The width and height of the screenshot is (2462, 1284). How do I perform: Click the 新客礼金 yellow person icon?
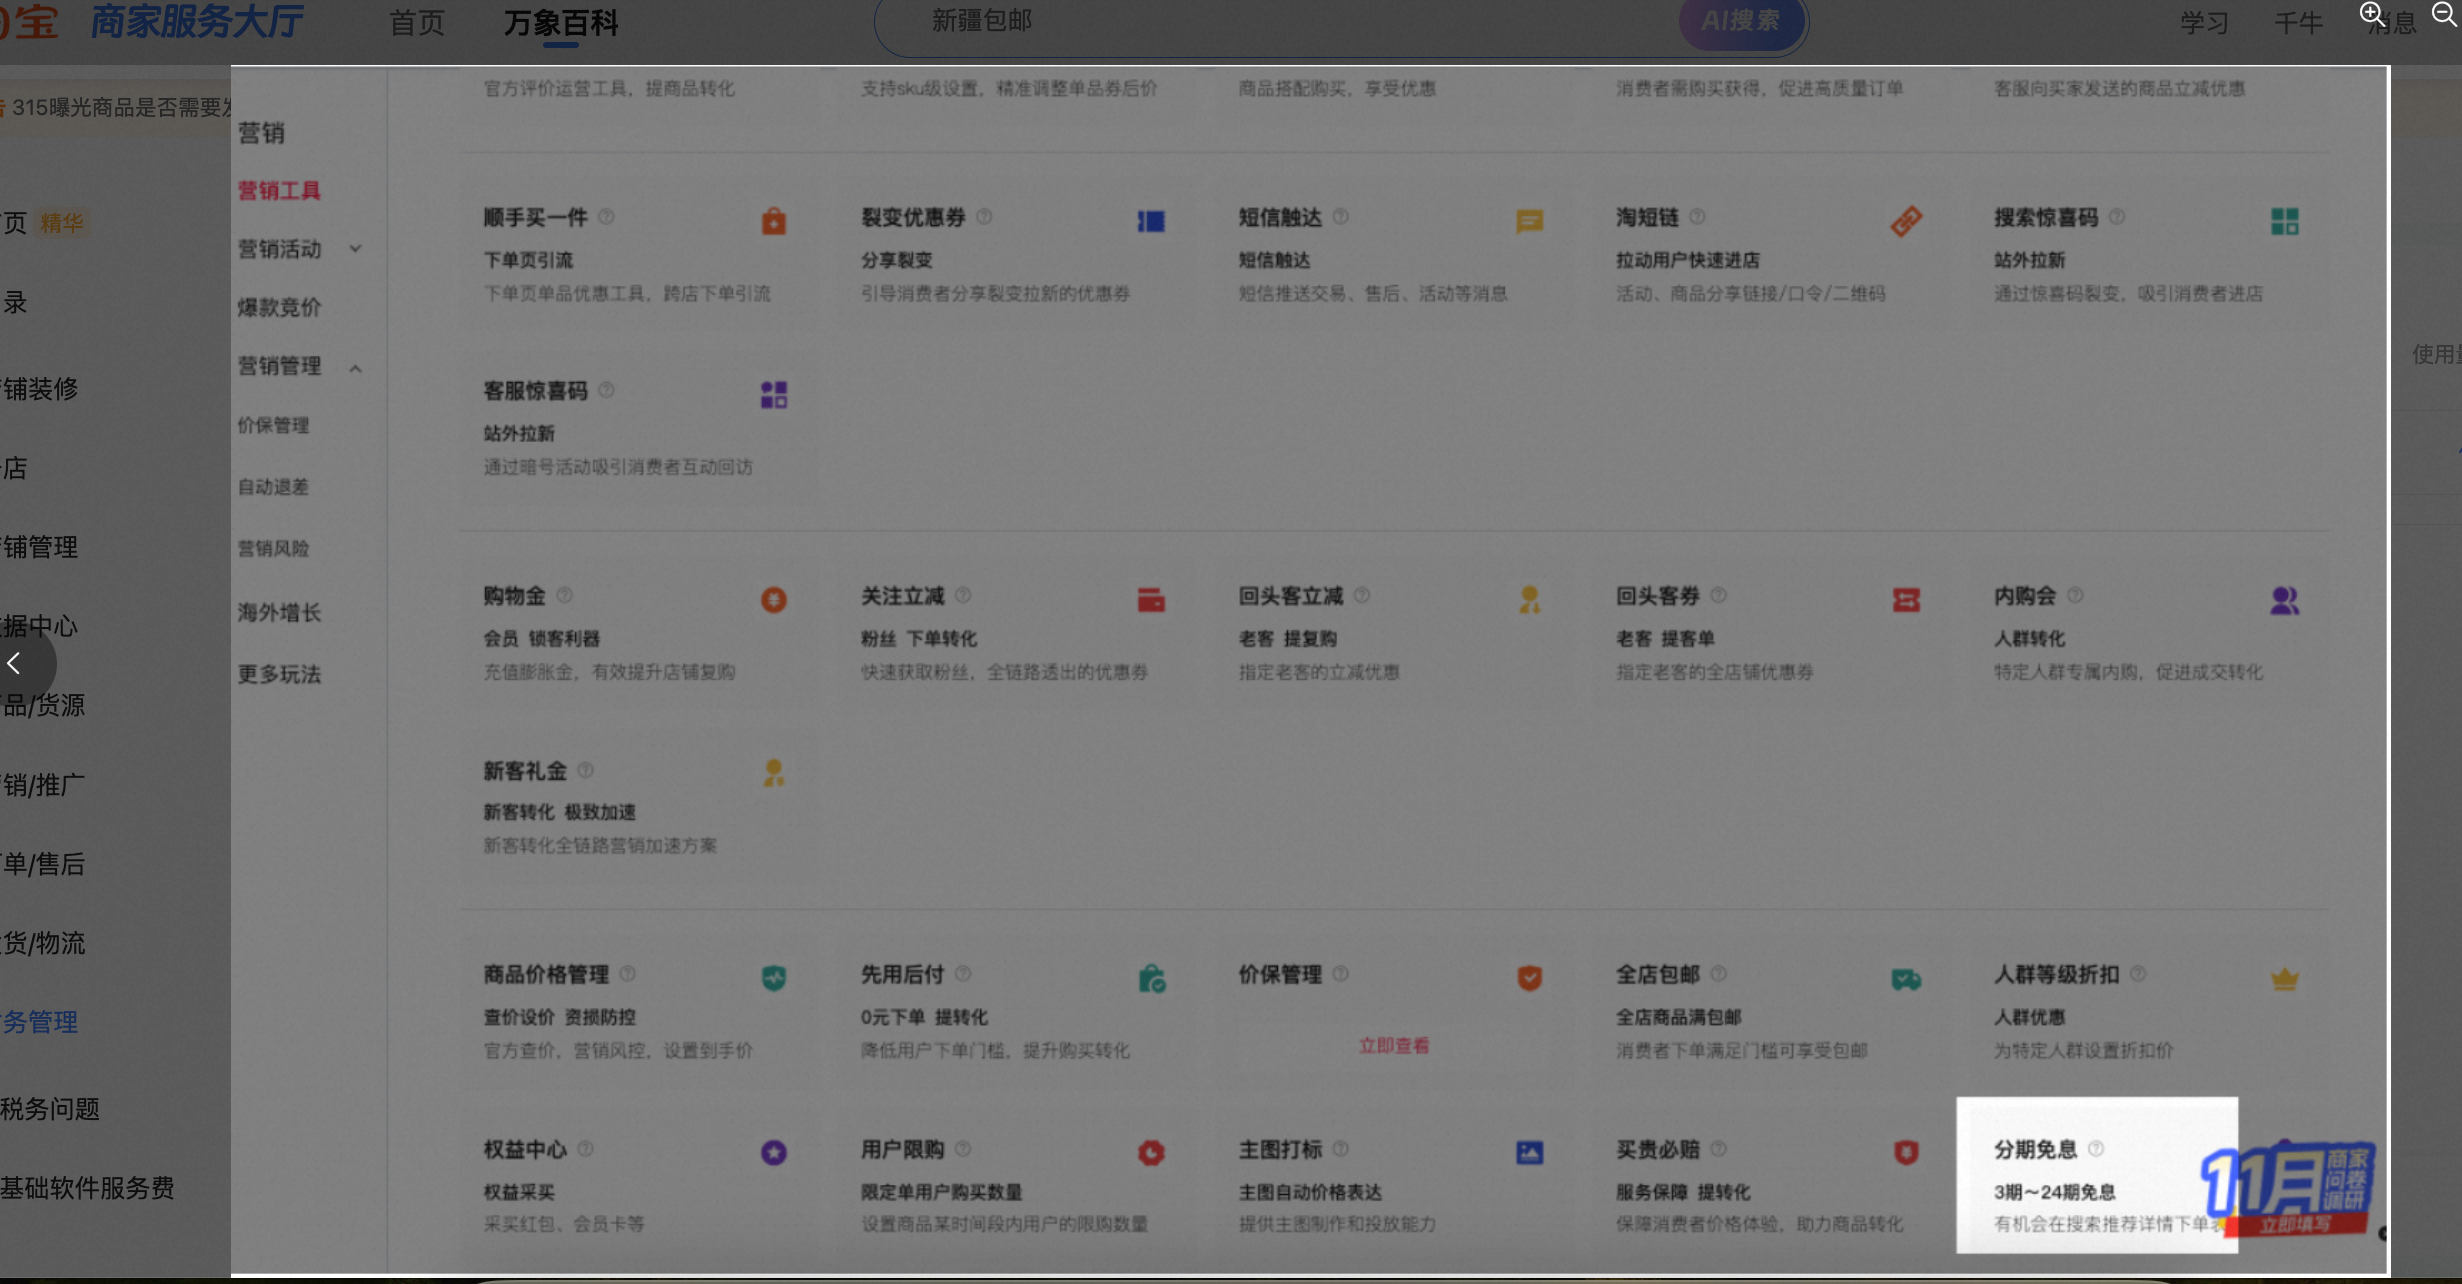[x=773, y=773]
